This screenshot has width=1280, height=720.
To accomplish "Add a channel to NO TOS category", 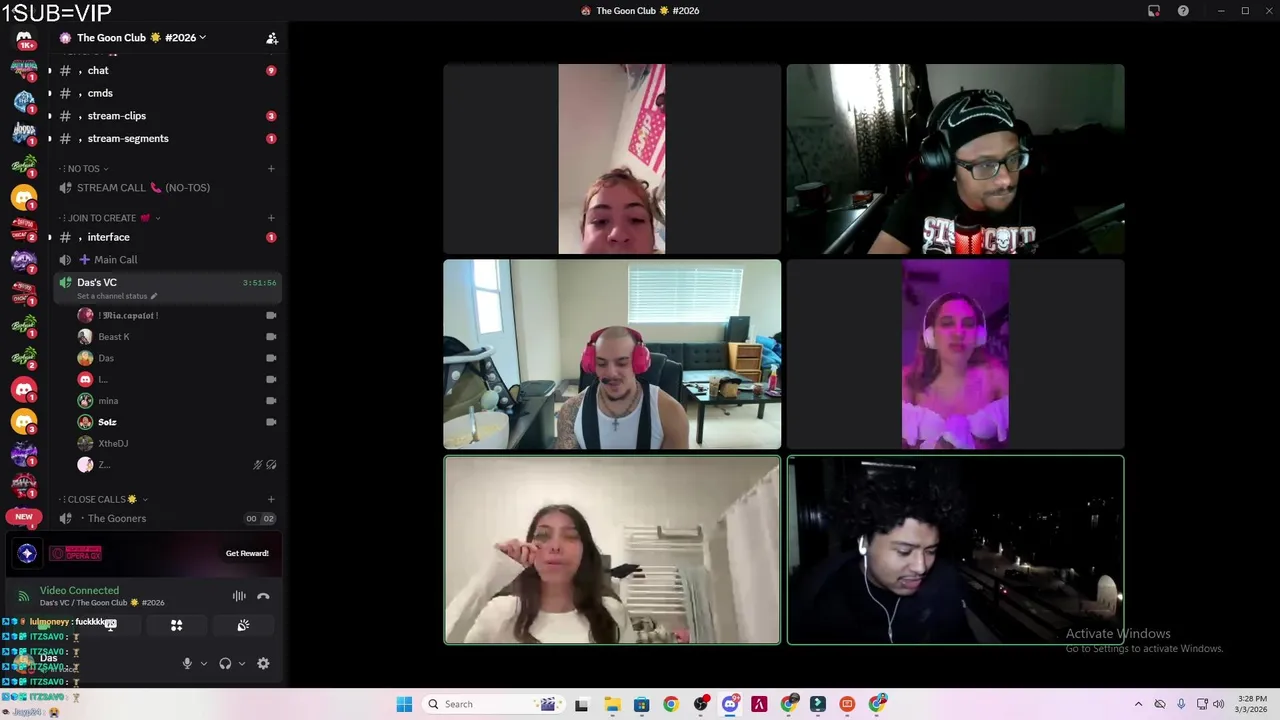I will click(x=271, y=169).
